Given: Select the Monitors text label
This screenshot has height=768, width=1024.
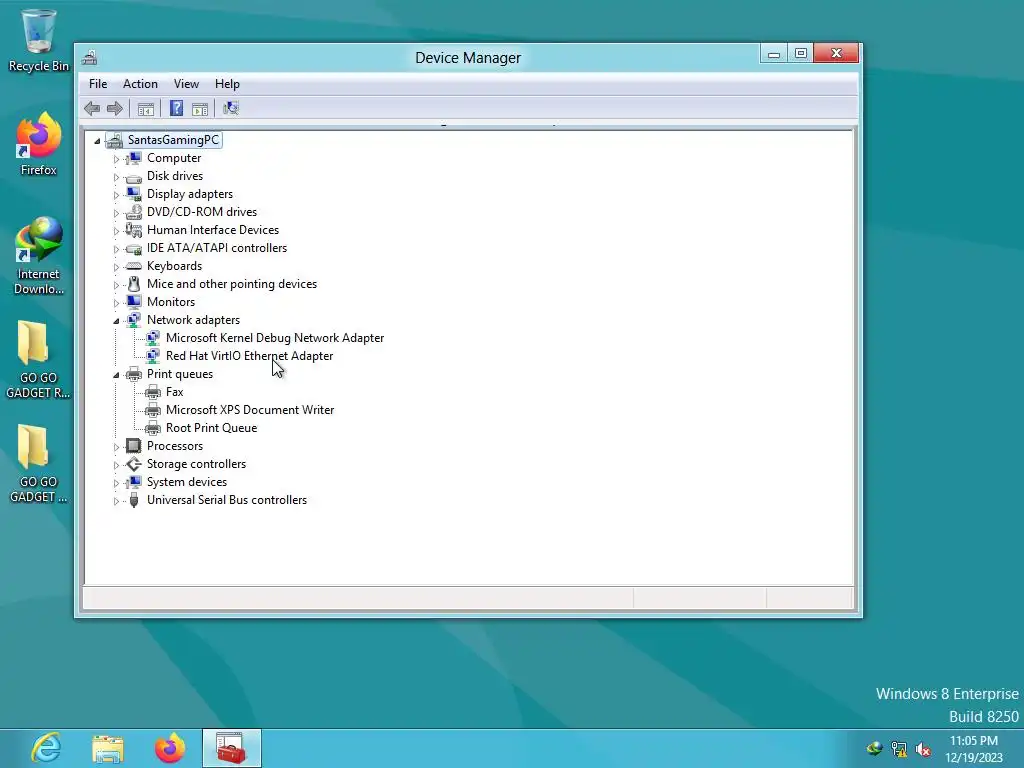Looking at the screenshot, I should [x=170, y=302].
